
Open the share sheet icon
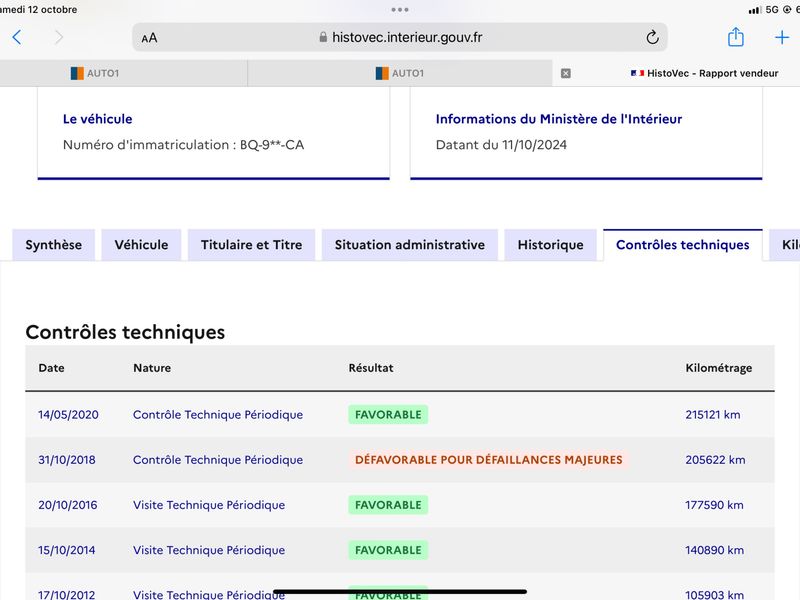click(735, 37)
